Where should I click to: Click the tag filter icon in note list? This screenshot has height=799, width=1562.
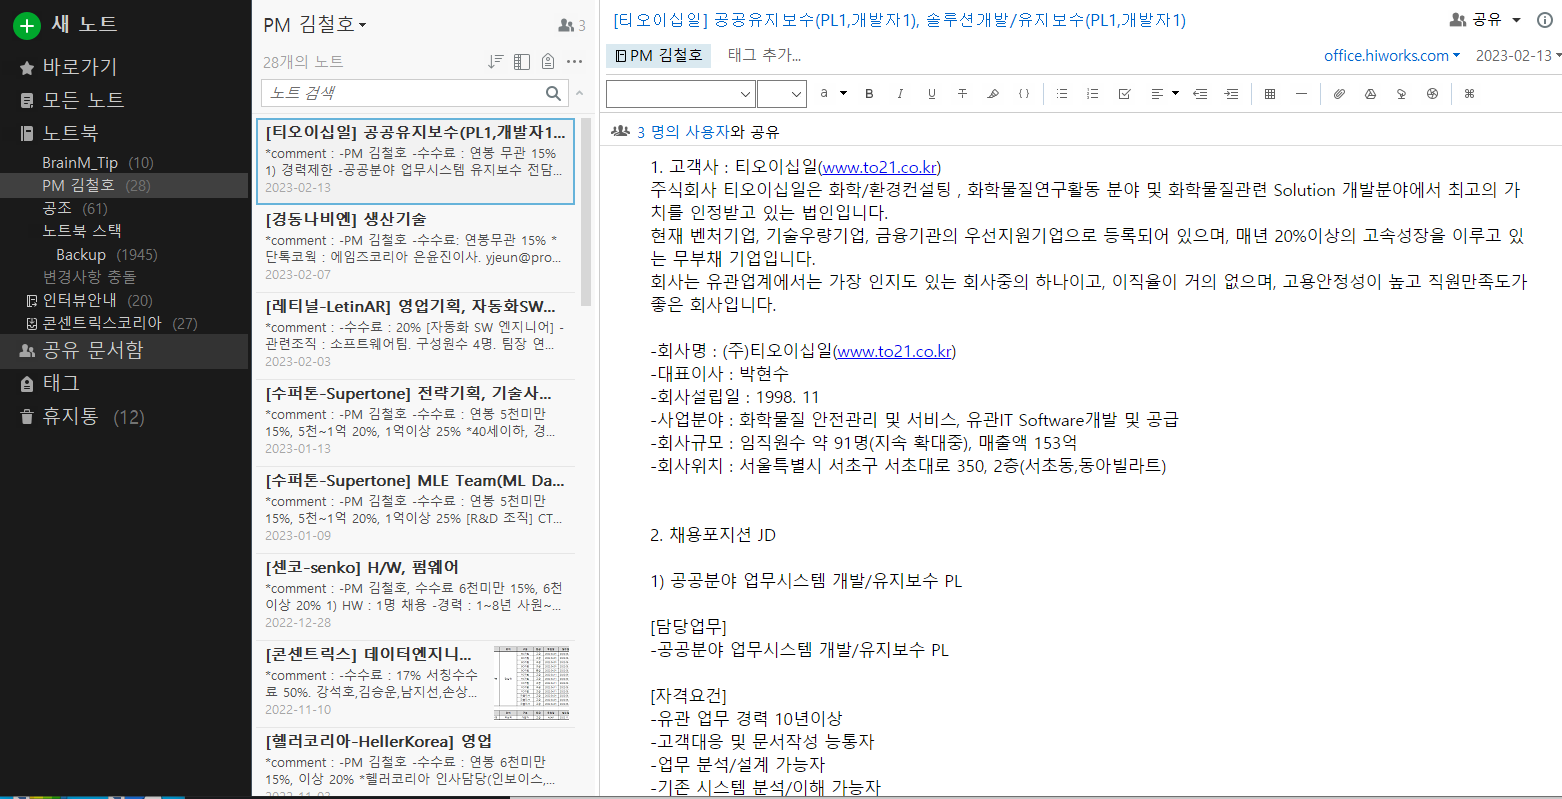(548, 61)
